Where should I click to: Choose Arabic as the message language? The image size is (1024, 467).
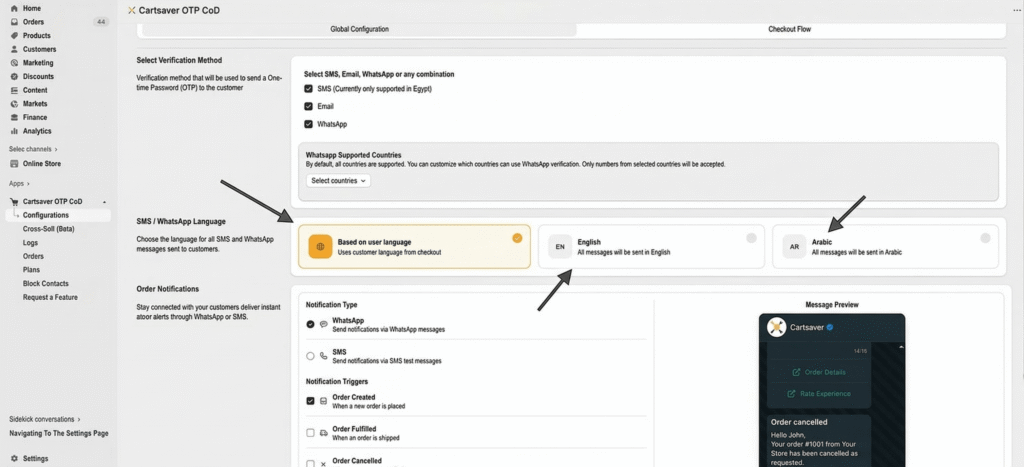click(x=885, y=246)
